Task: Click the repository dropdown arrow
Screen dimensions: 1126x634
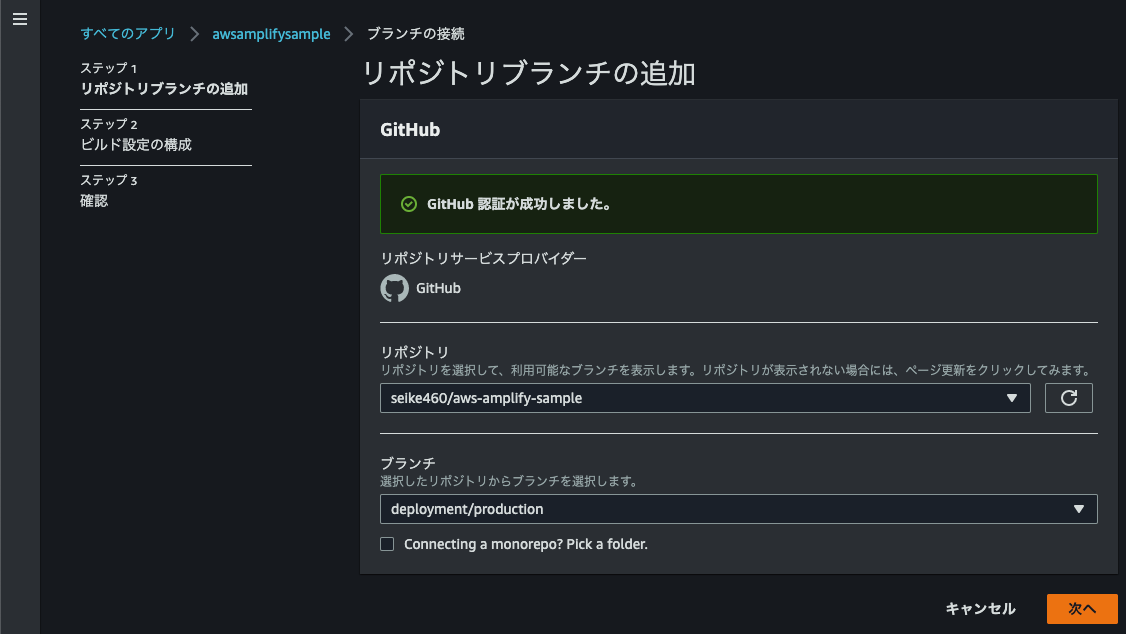Action: click(1011, 398)
